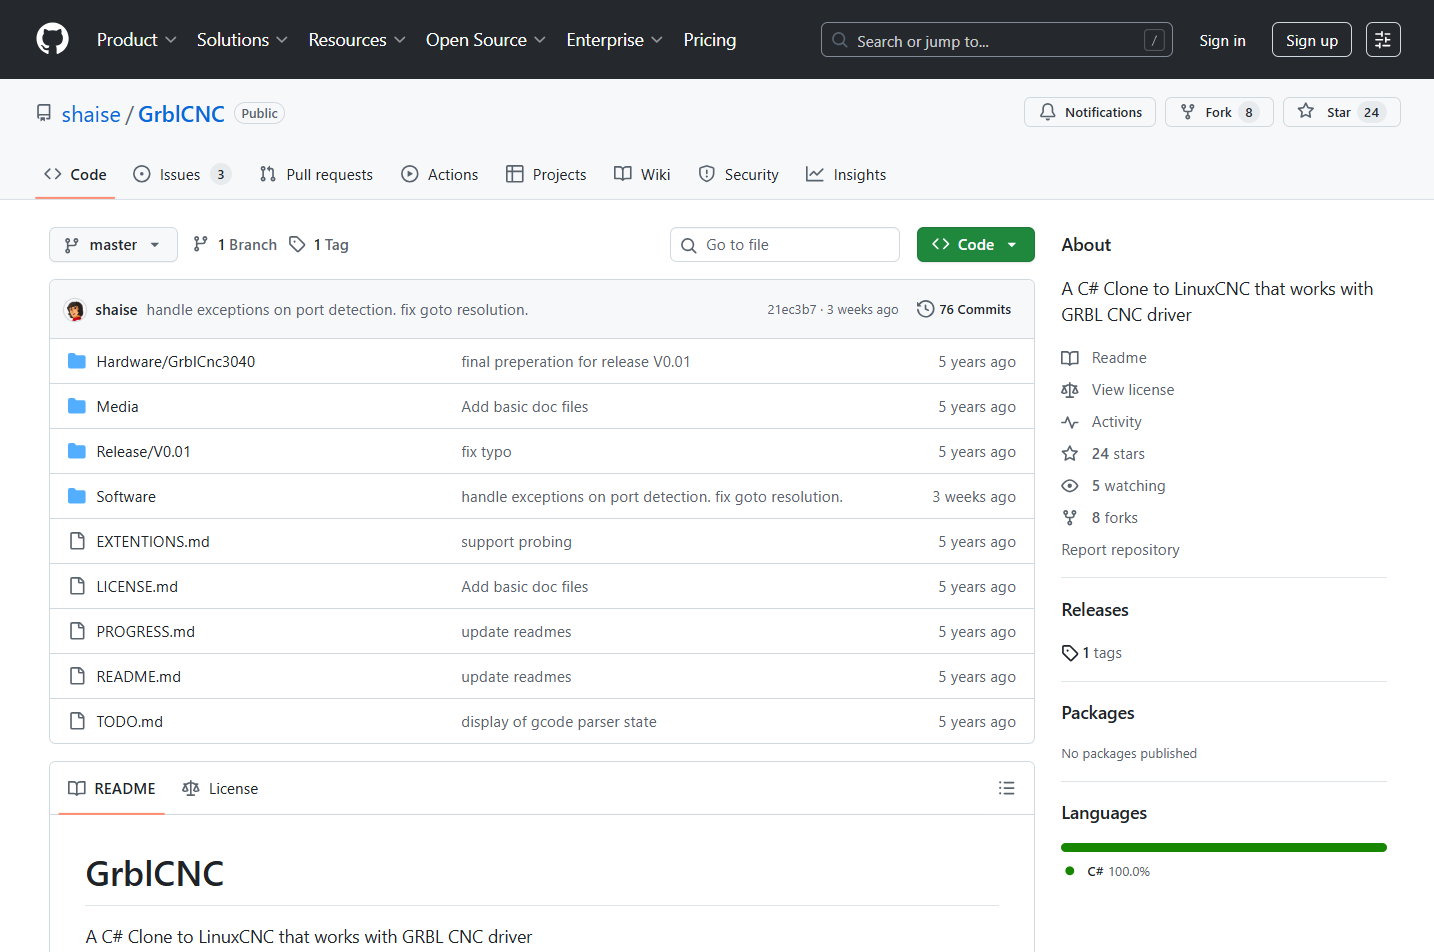Click the Media folder icon

(x=77, y=406)
